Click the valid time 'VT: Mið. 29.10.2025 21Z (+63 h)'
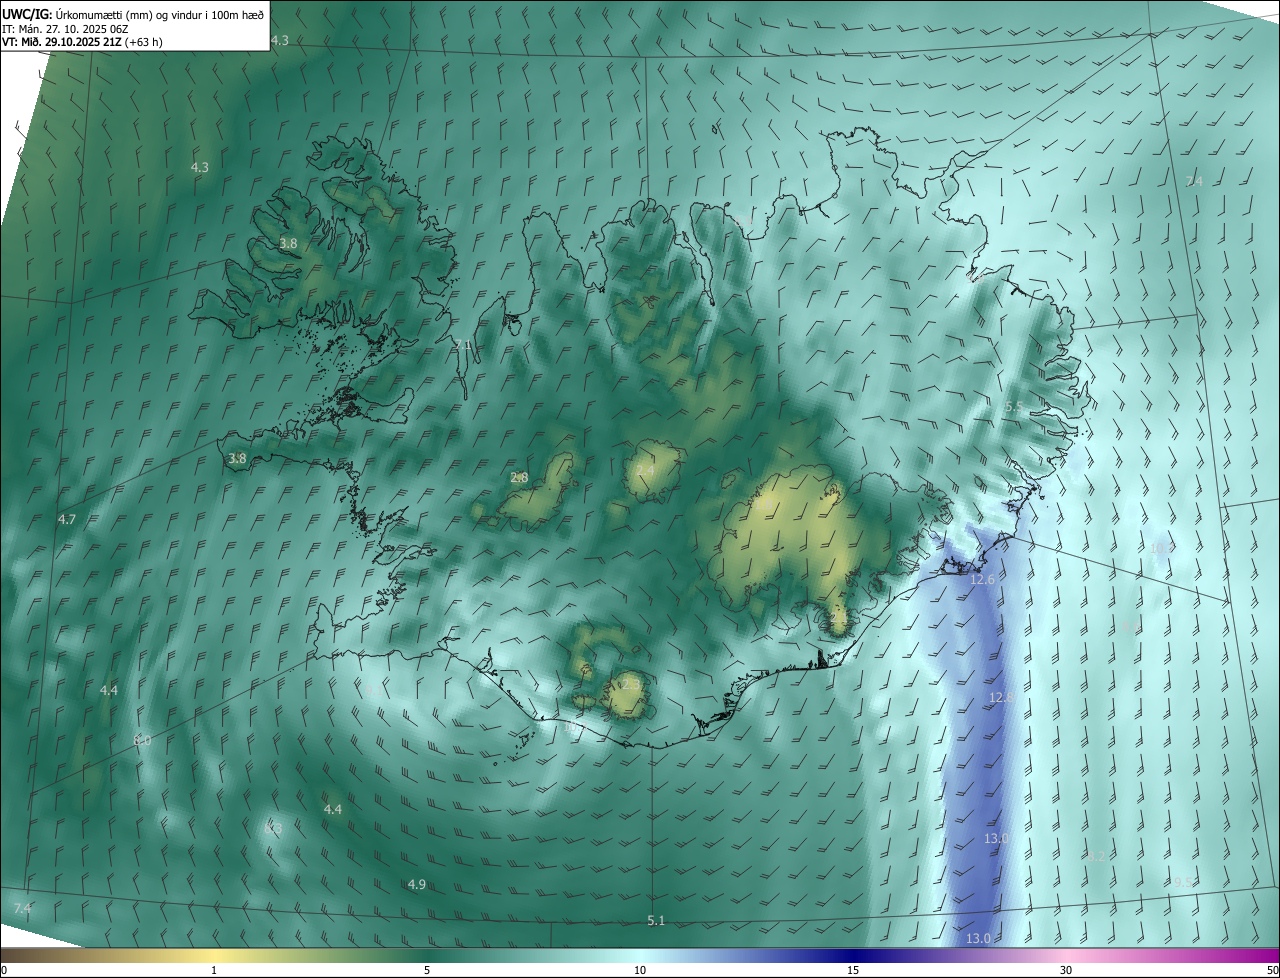 tap(83, 42)
